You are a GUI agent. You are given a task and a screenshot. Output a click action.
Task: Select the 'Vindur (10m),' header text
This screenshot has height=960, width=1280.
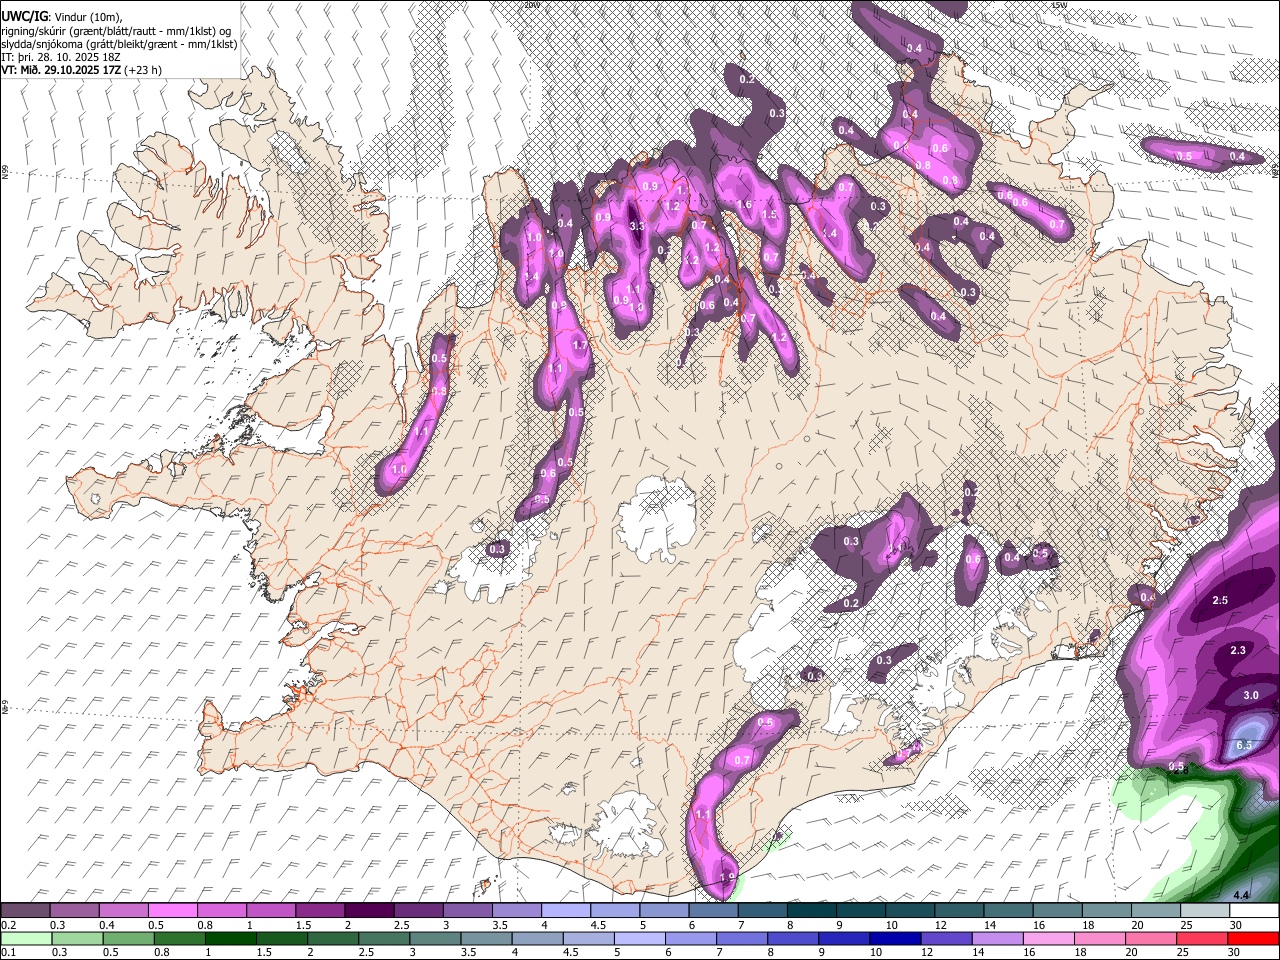[88, 18]
